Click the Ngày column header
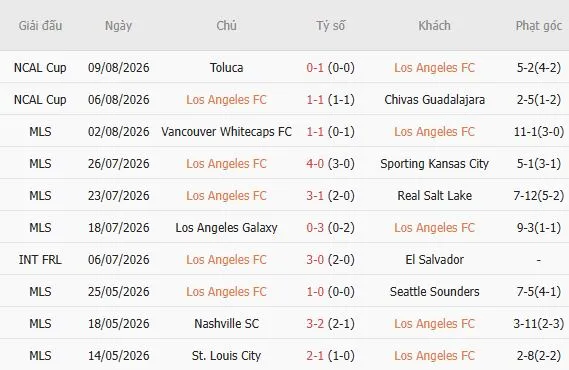 118,26
